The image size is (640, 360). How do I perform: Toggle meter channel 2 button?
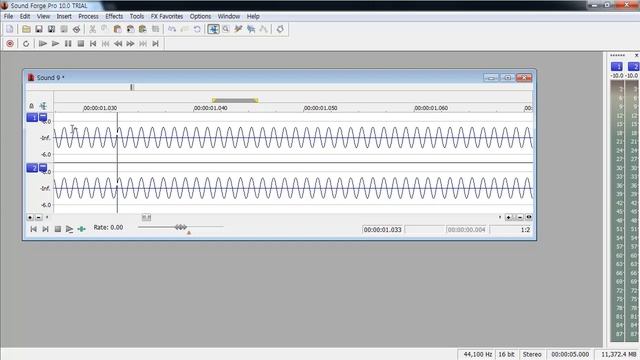(633, 67)
